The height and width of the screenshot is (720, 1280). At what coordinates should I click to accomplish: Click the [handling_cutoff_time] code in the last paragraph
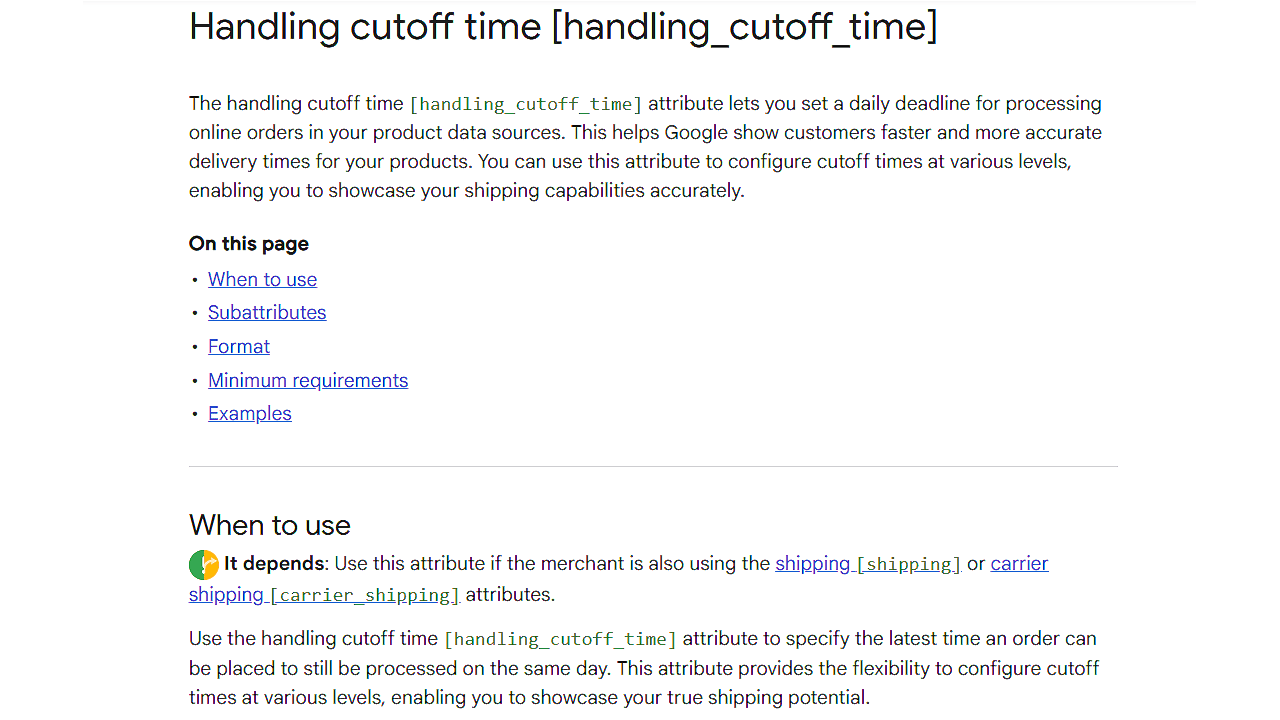(560, 639)
